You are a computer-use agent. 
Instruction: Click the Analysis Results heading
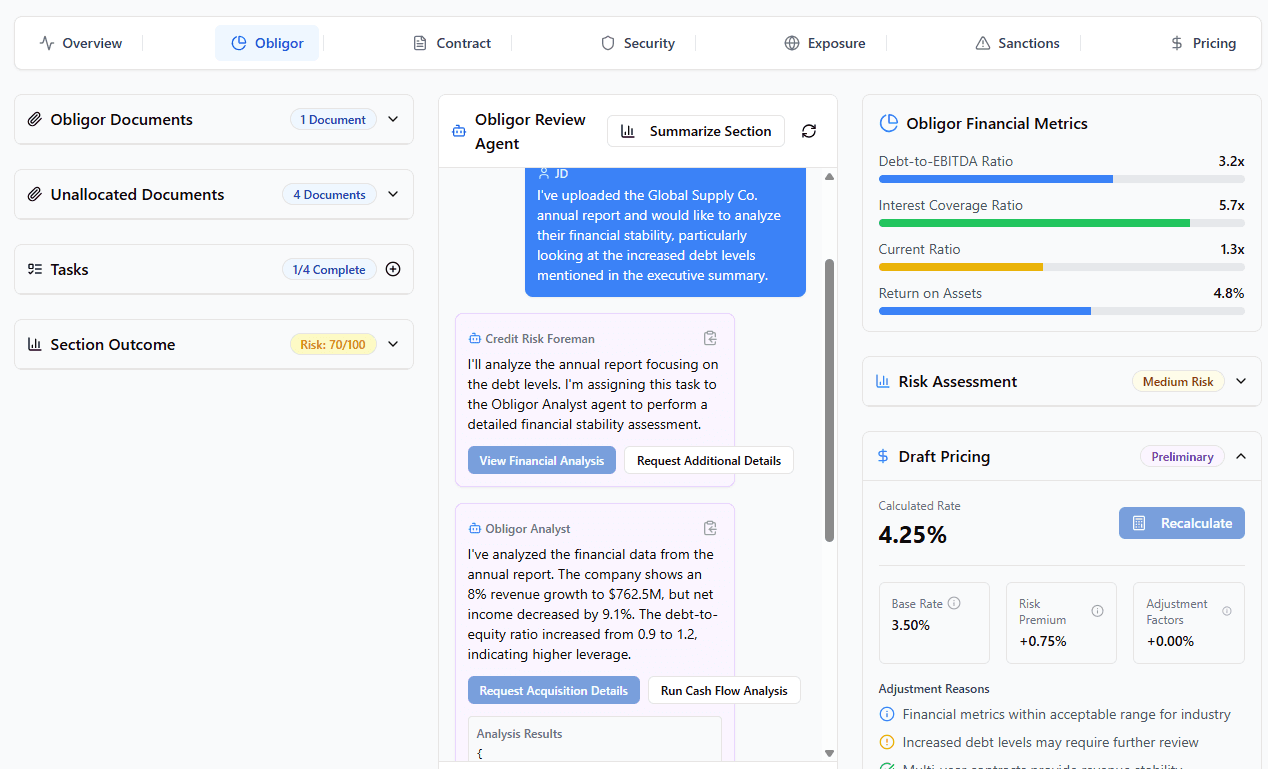click(519, 733)
